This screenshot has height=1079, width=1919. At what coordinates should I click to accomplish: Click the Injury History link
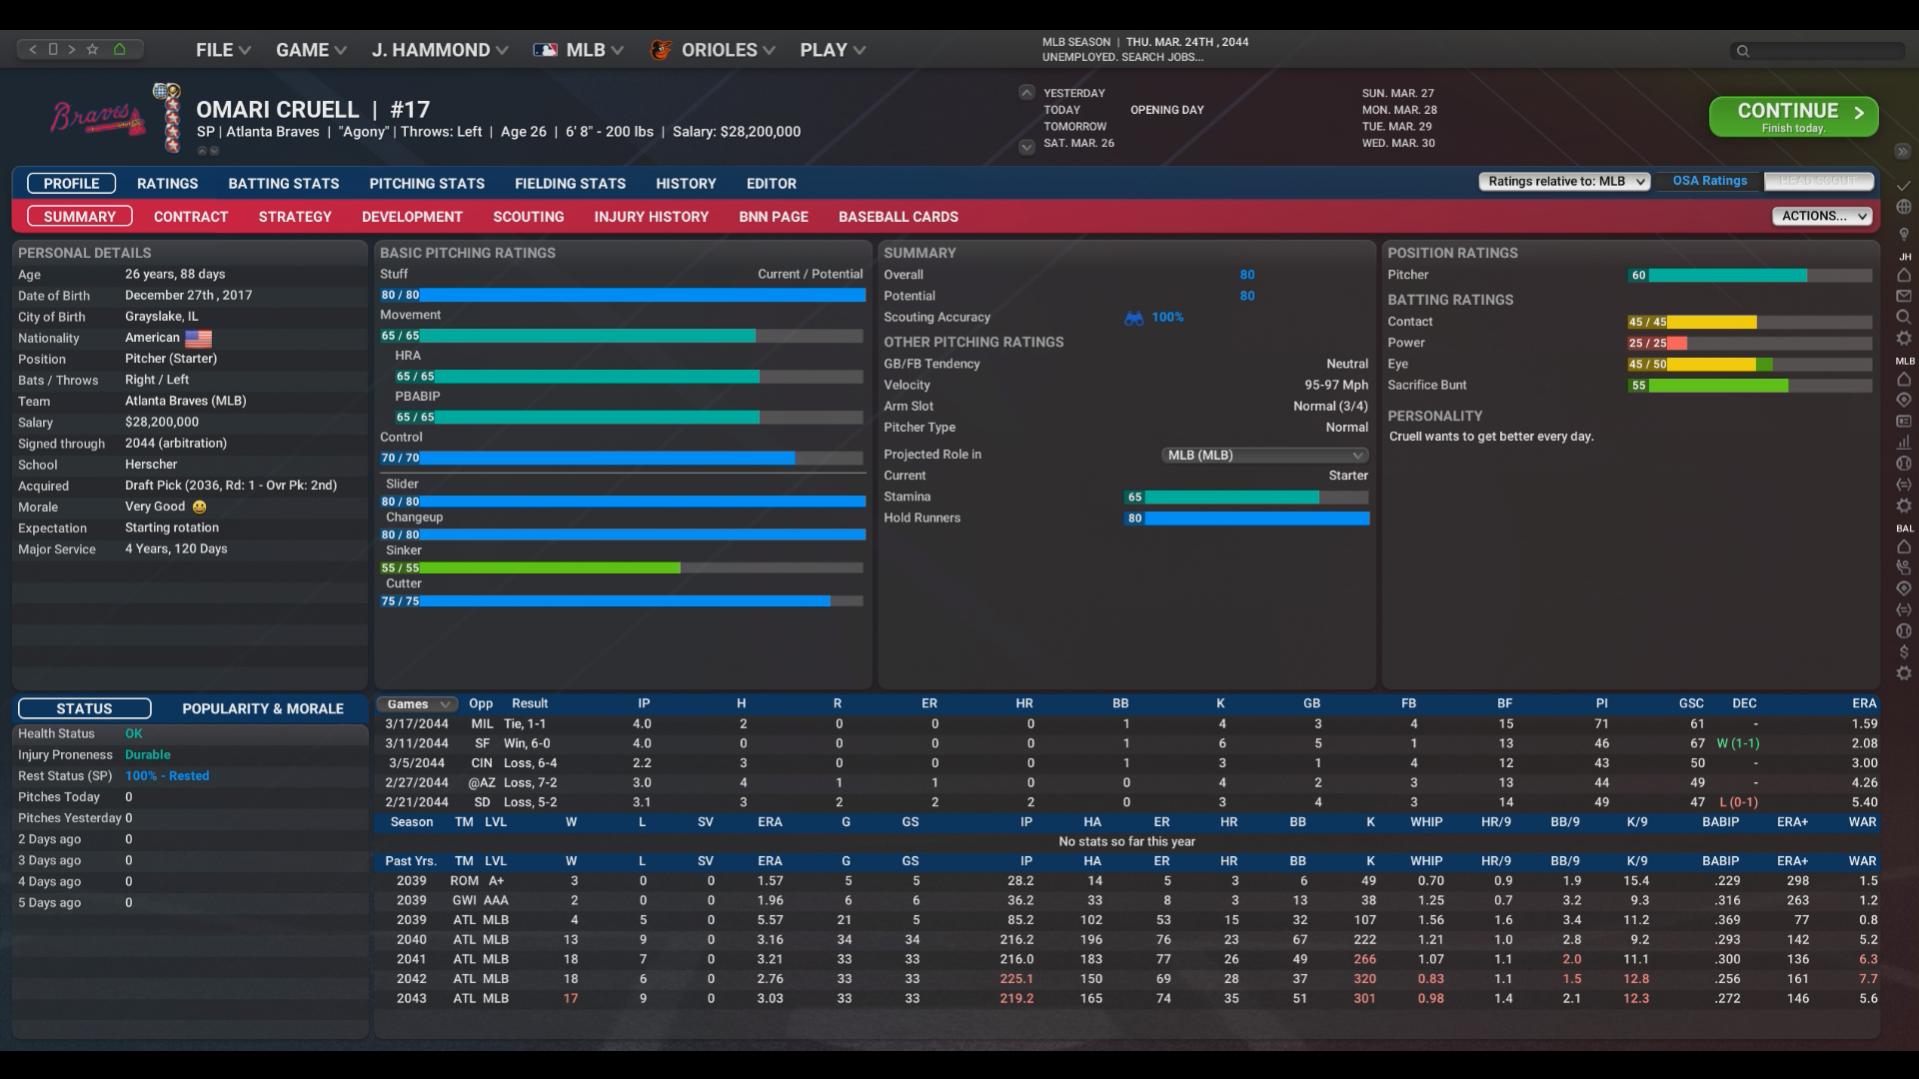tap(650, 216)
